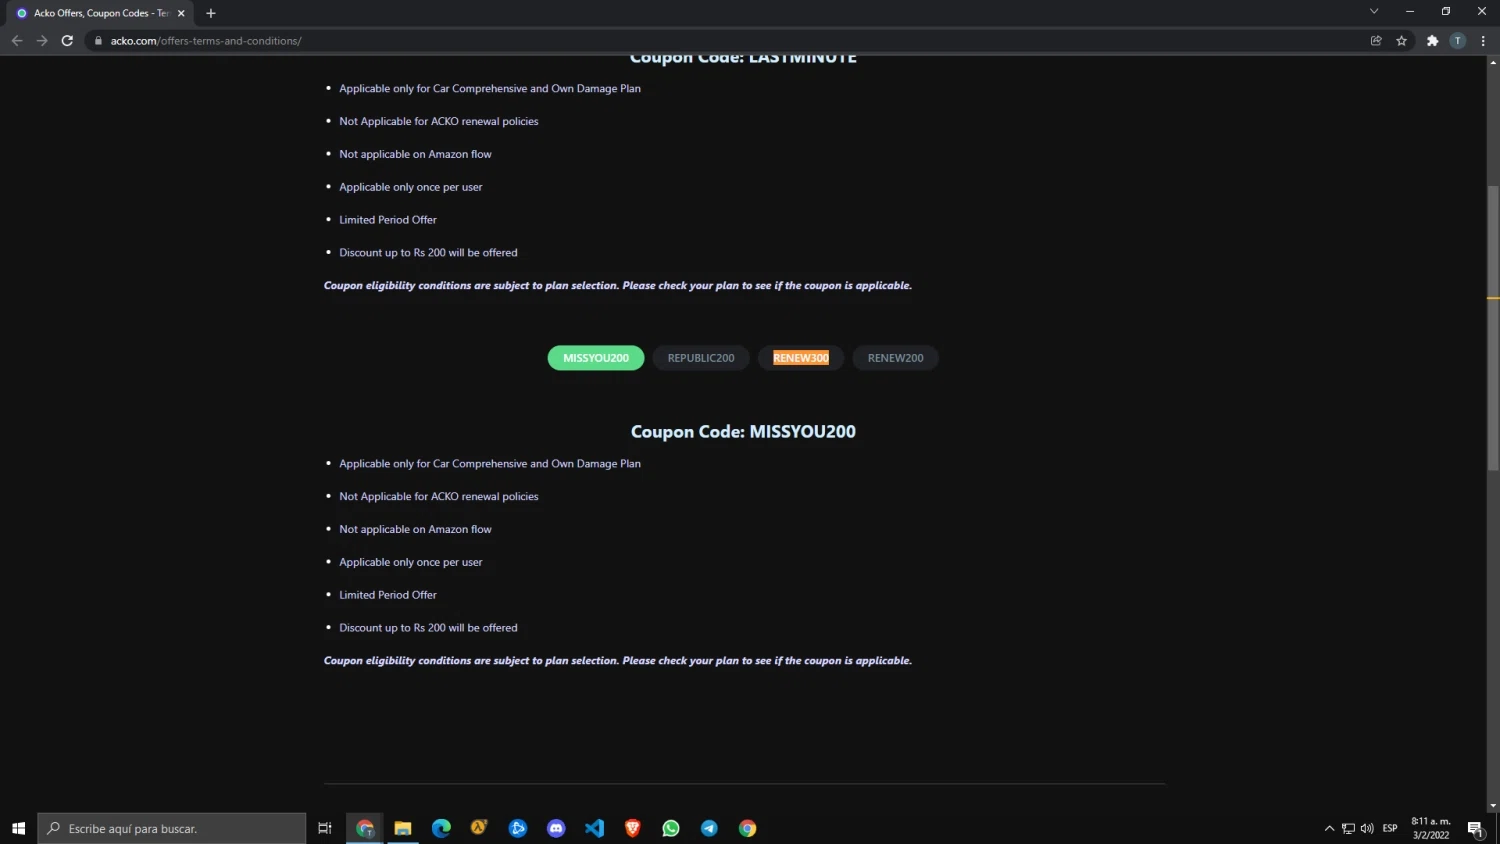
Task: Open the Chrome profile avatar
Action: coord(1457,41)
